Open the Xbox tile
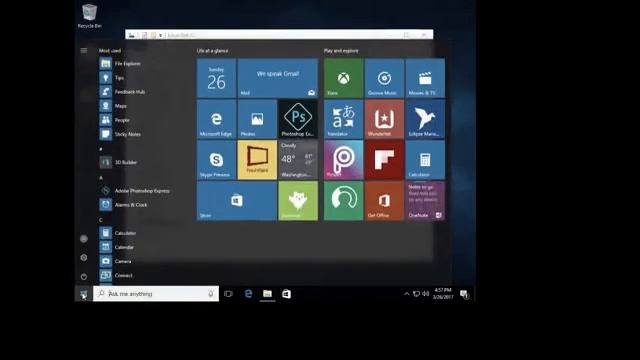Image resolution: width=640 pixels, height=360 pixels. [x=343, y=78]
